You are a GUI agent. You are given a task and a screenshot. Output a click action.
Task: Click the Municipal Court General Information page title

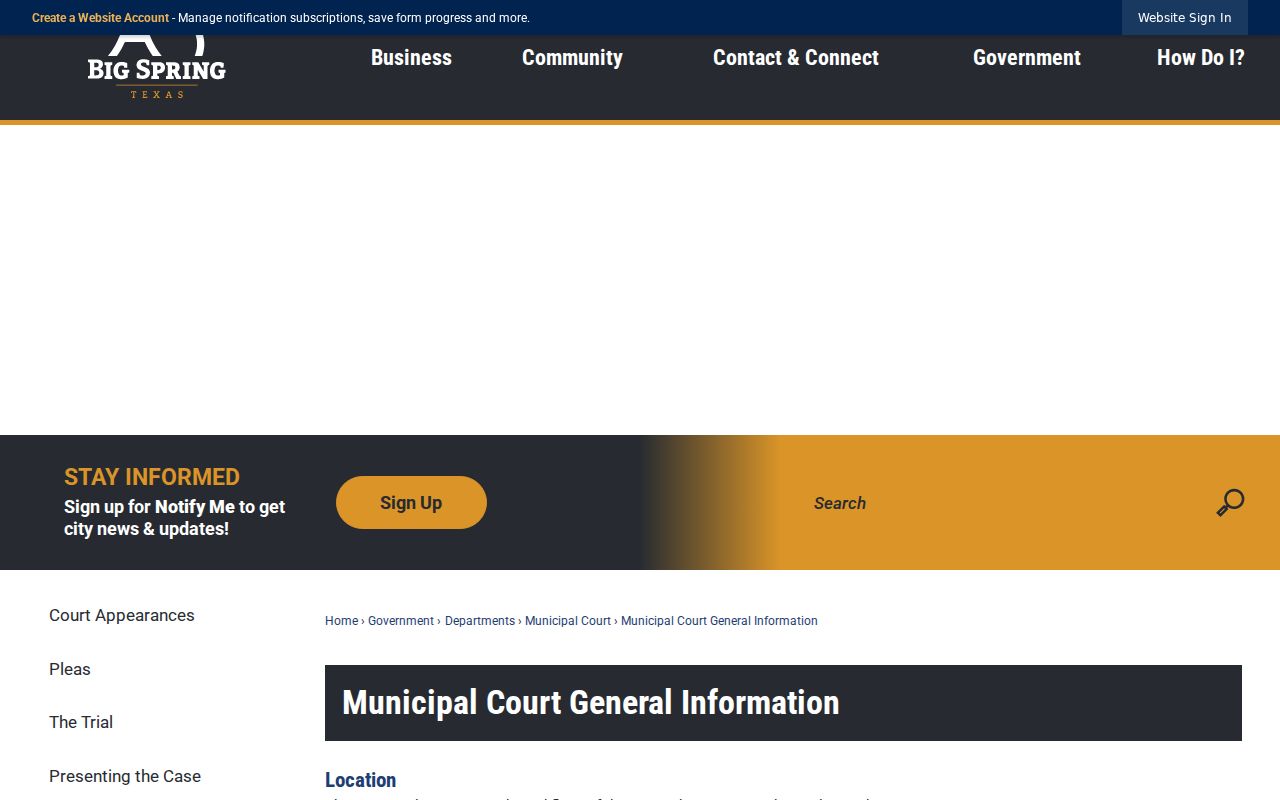tap(590, 702)
